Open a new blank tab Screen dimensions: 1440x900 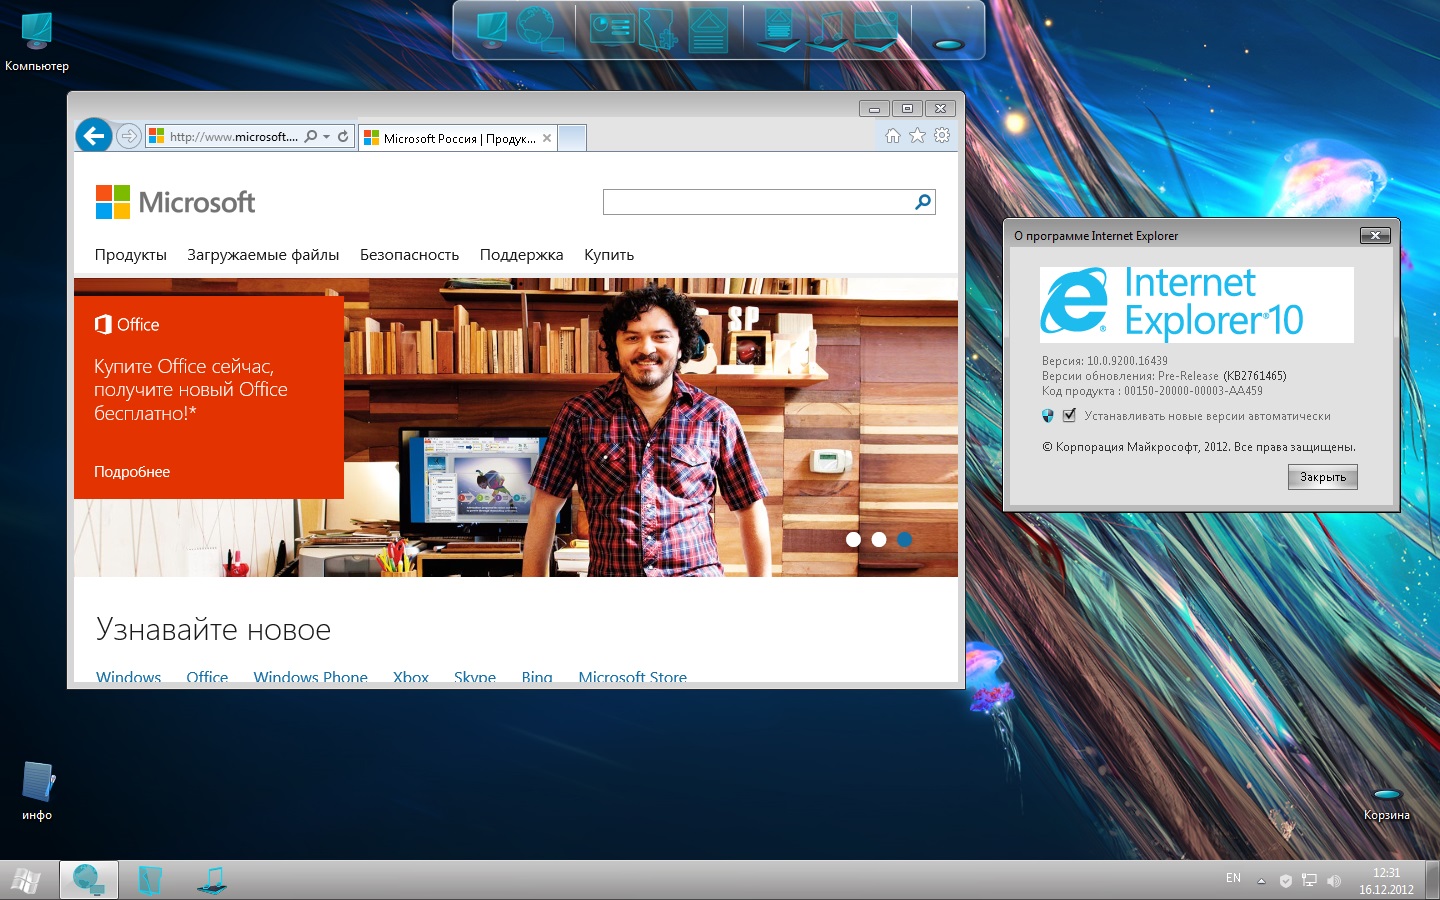coord(572,138)
